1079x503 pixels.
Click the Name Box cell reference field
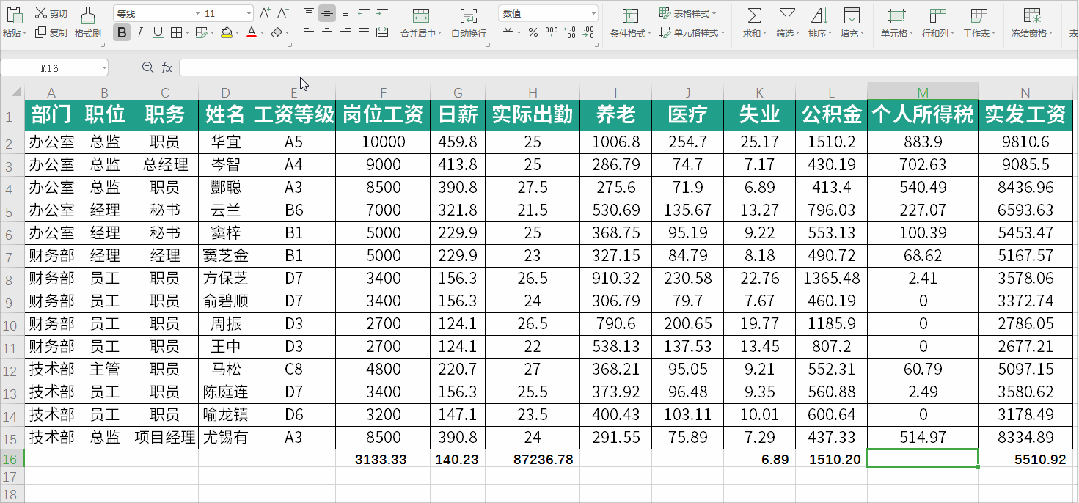50,67
